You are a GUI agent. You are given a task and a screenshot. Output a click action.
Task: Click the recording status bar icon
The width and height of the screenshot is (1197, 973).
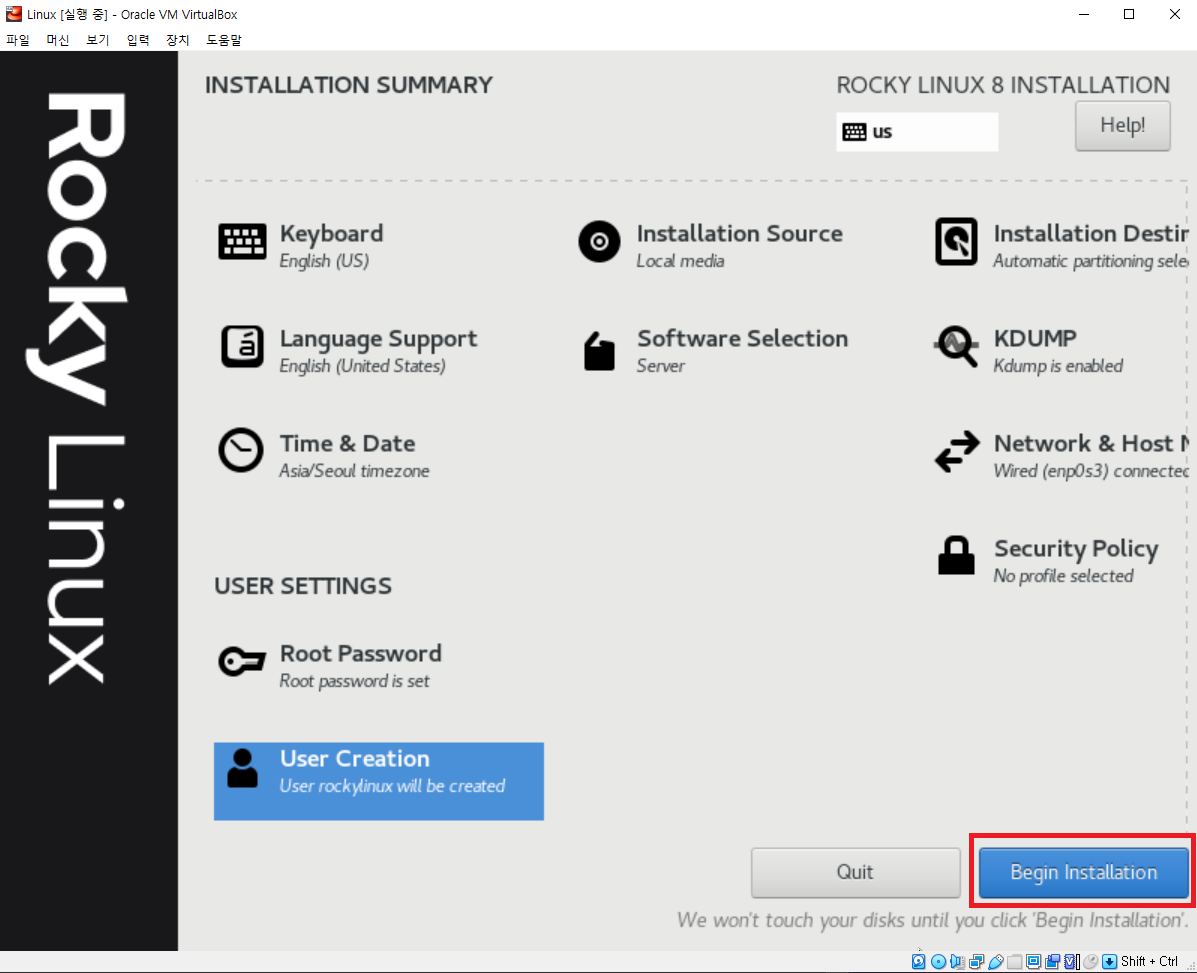click(x=1053, y=961)
